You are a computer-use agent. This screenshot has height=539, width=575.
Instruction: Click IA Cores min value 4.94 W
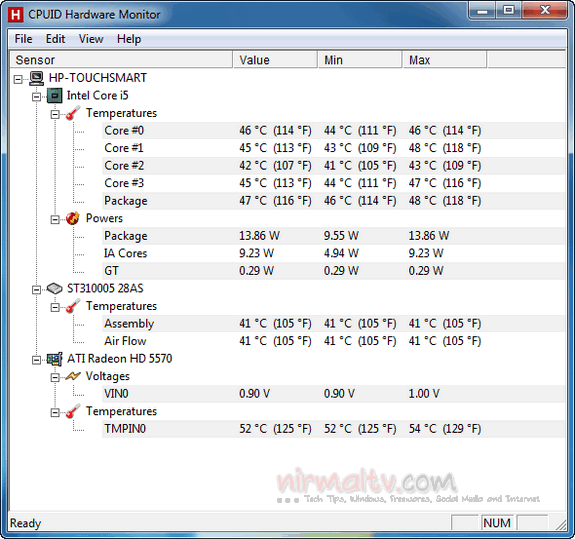341,253
